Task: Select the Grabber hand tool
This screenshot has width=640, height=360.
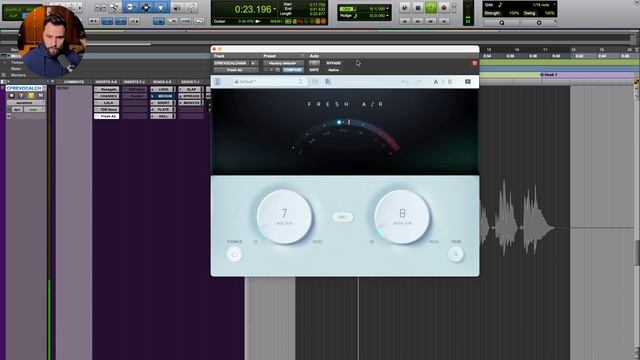Action: (161, 7)
